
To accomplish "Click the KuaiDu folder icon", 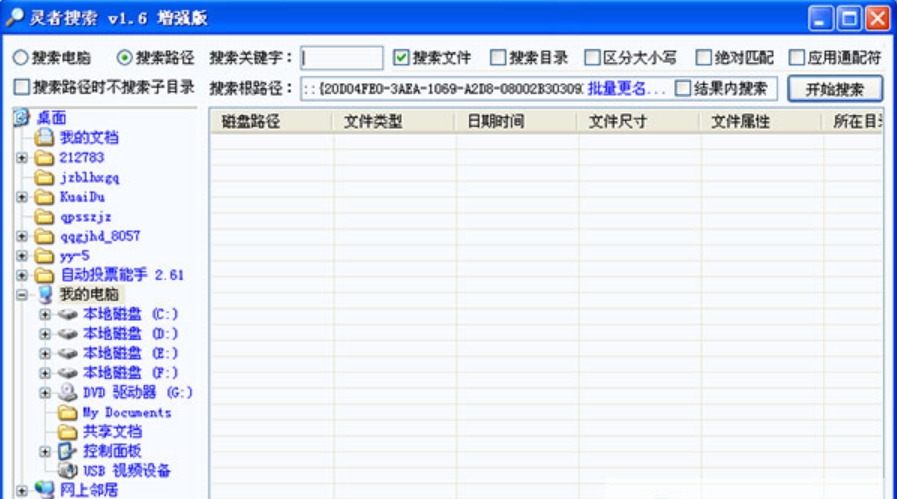I will (x=44, y=197).
